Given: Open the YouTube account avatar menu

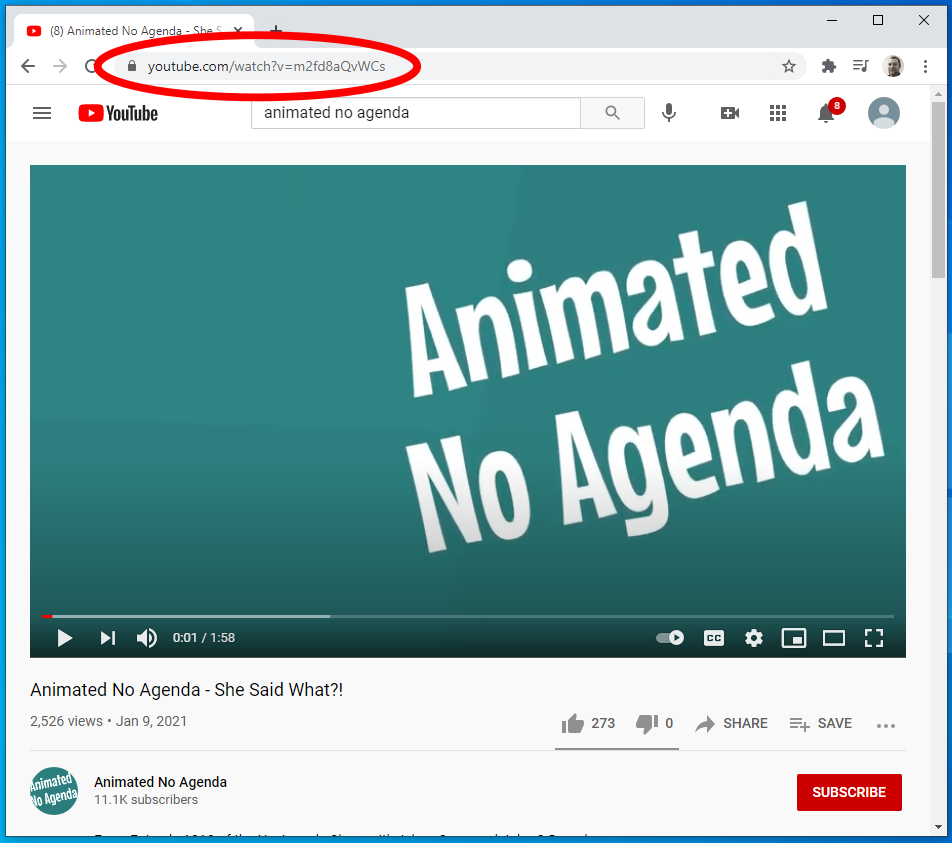Looking at the screenshot, I should [884, 113].
